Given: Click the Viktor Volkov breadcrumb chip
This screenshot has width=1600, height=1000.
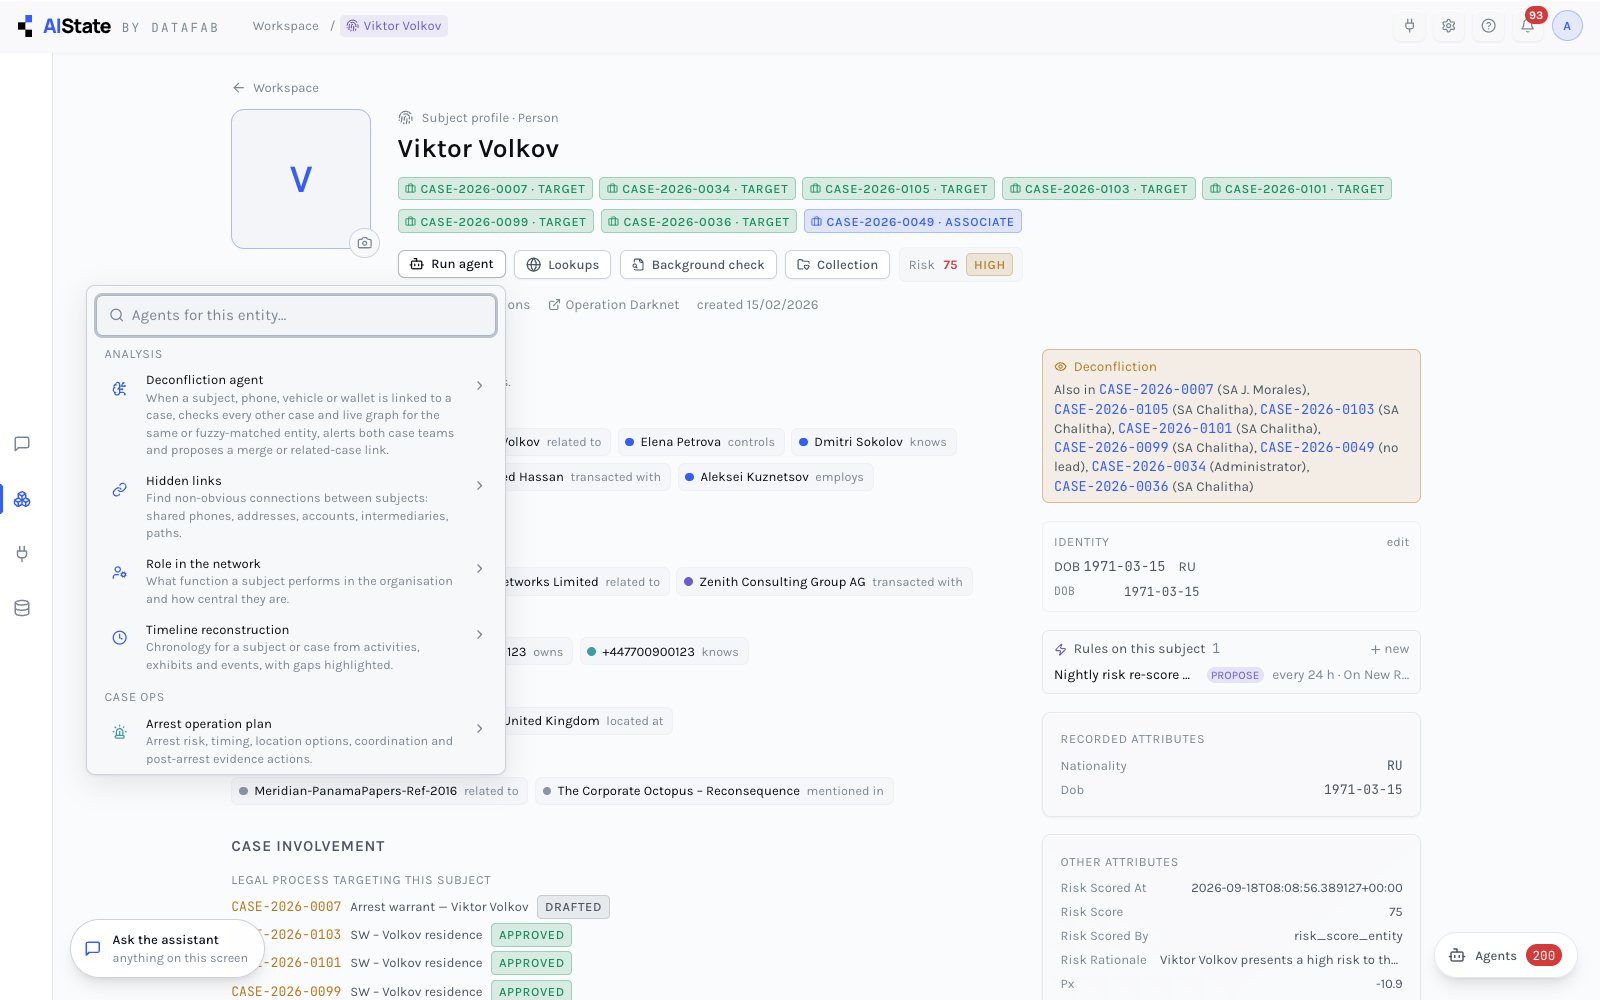Looking at the screenshot, I should click(394, 26).
